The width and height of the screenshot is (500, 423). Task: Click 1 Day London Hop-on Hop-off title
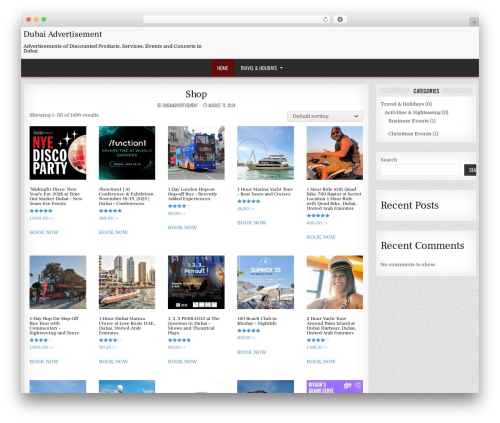point(193,194)
